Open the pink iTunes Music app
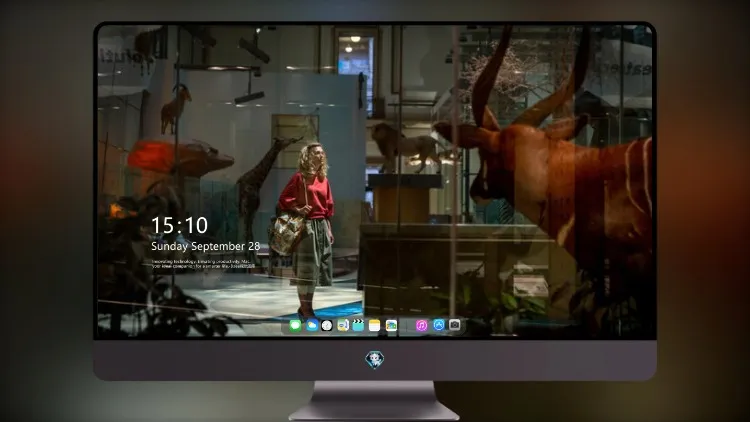This screenshot has height=422, width=750. pyautogui.click(x=421, y=325)
